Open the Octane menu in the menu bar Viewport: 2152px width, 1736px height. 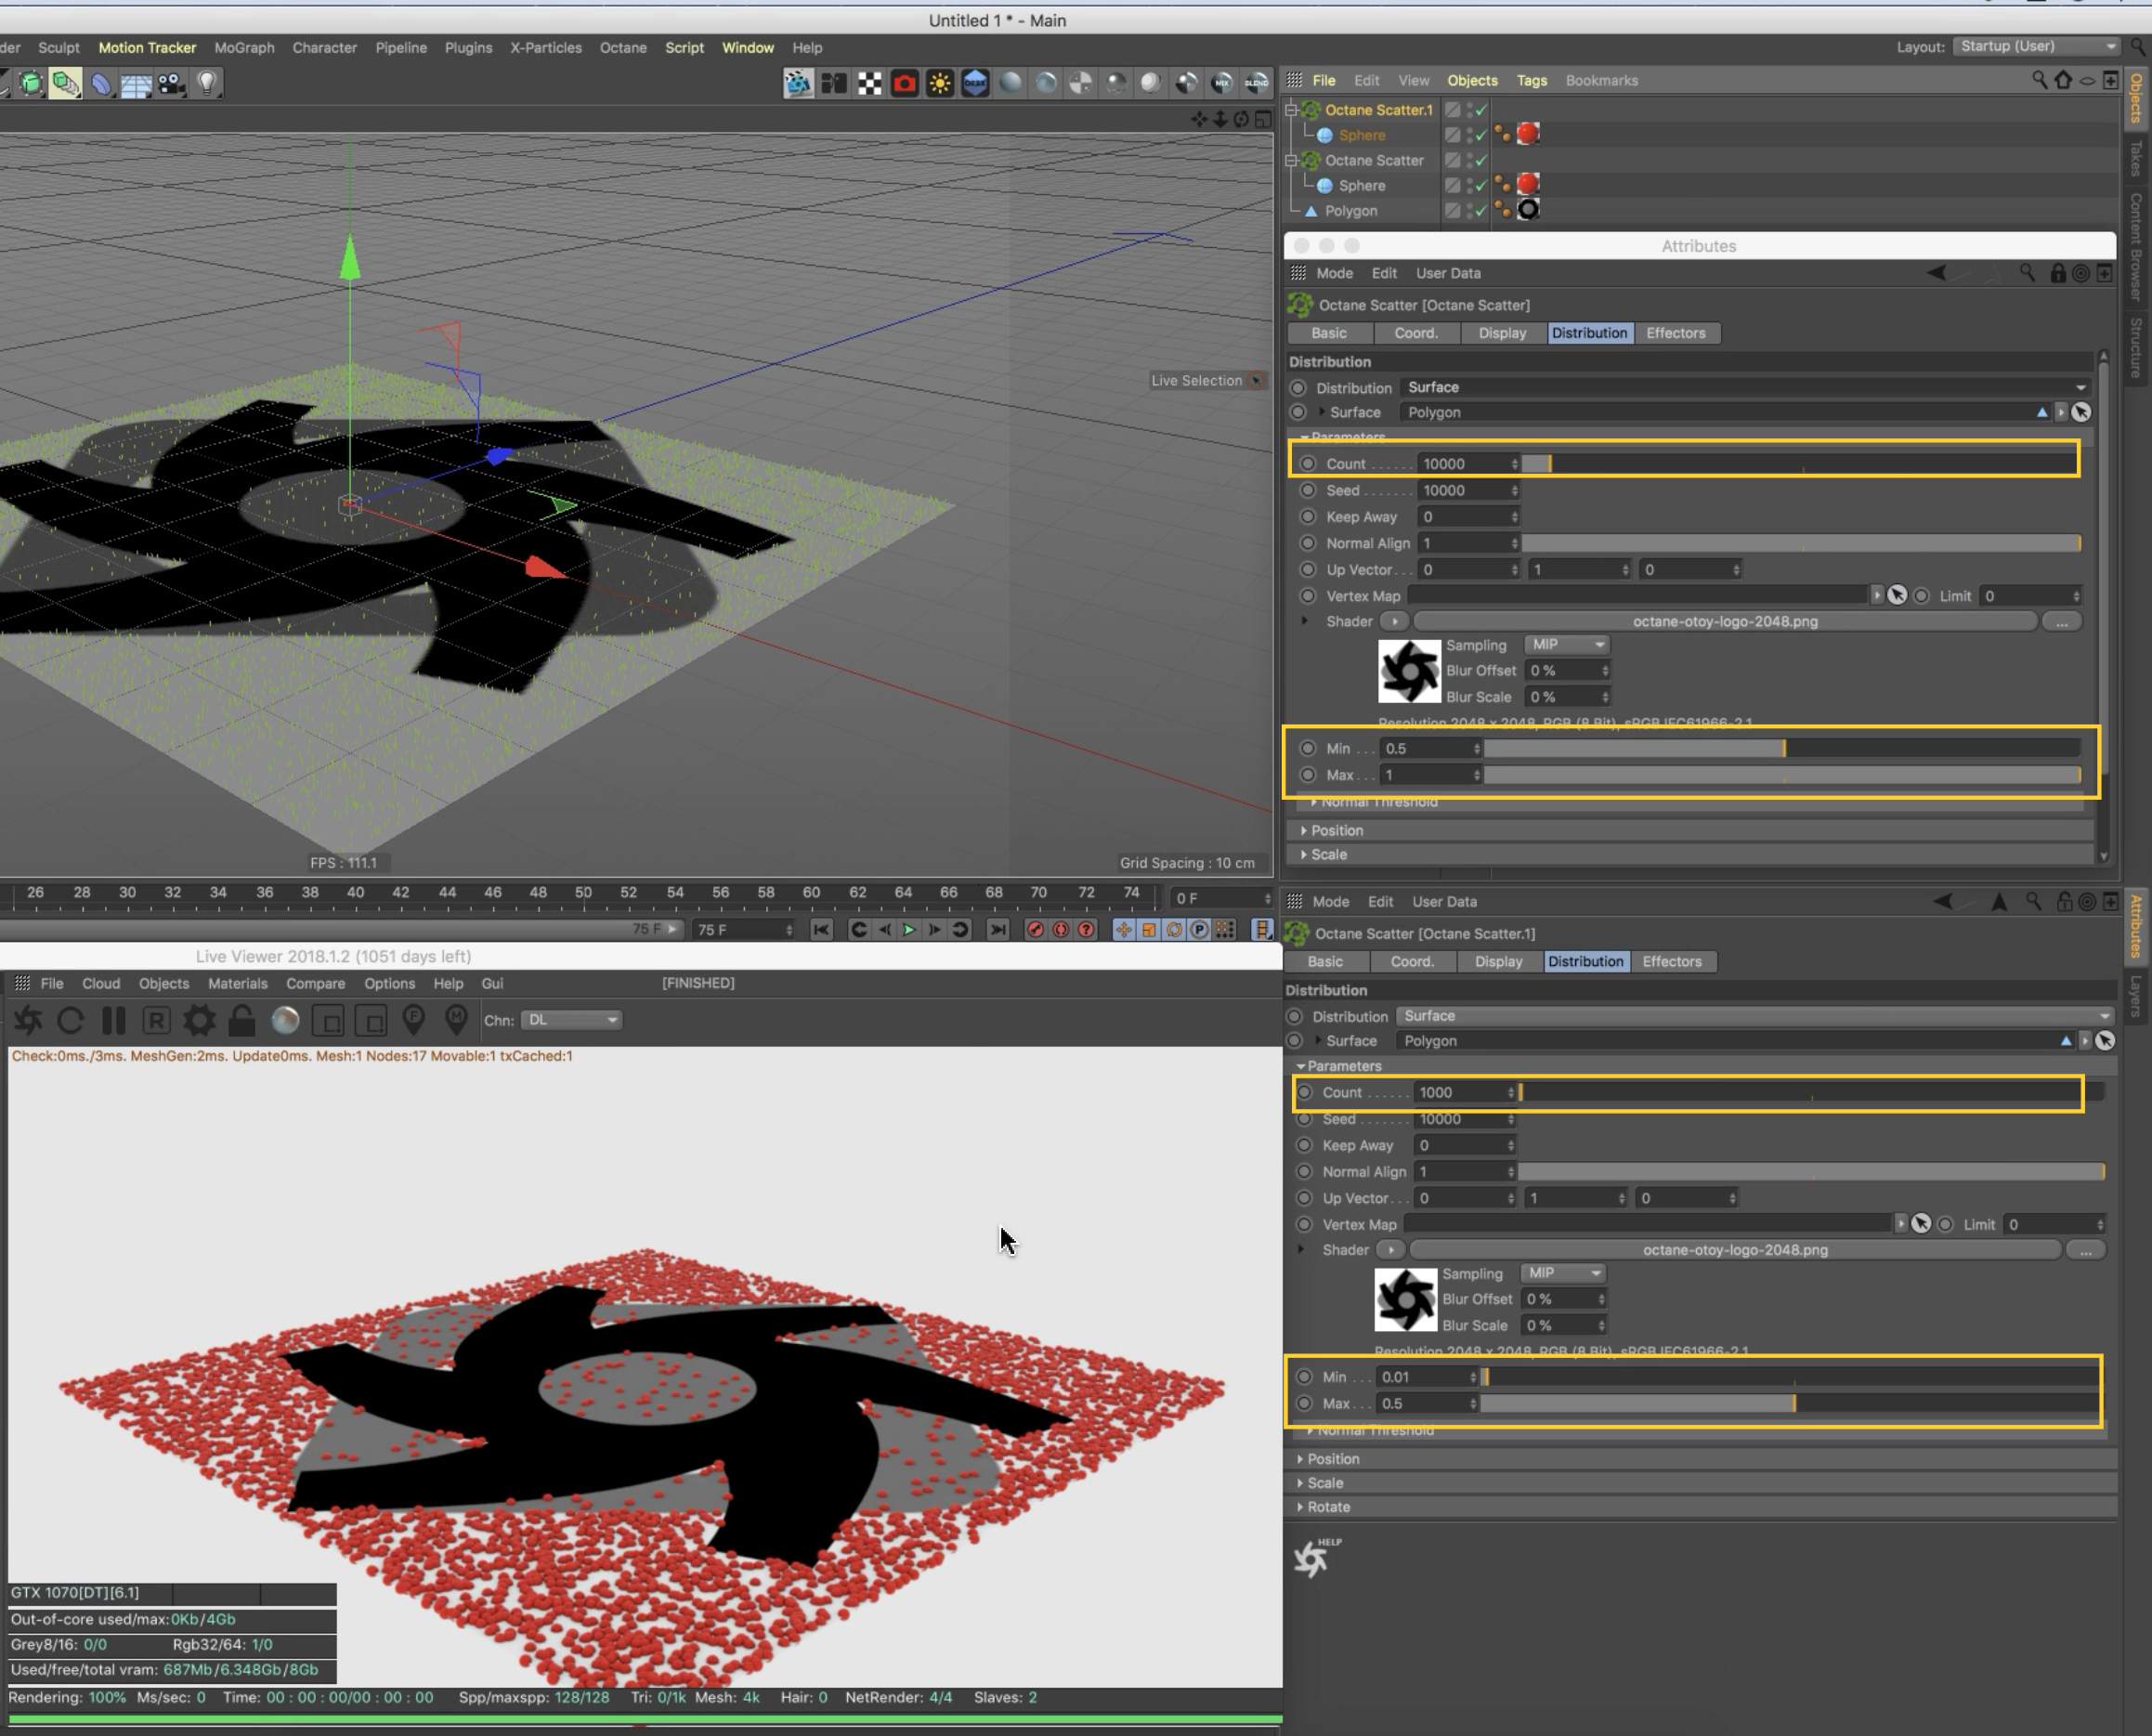[x=622, y=47]
